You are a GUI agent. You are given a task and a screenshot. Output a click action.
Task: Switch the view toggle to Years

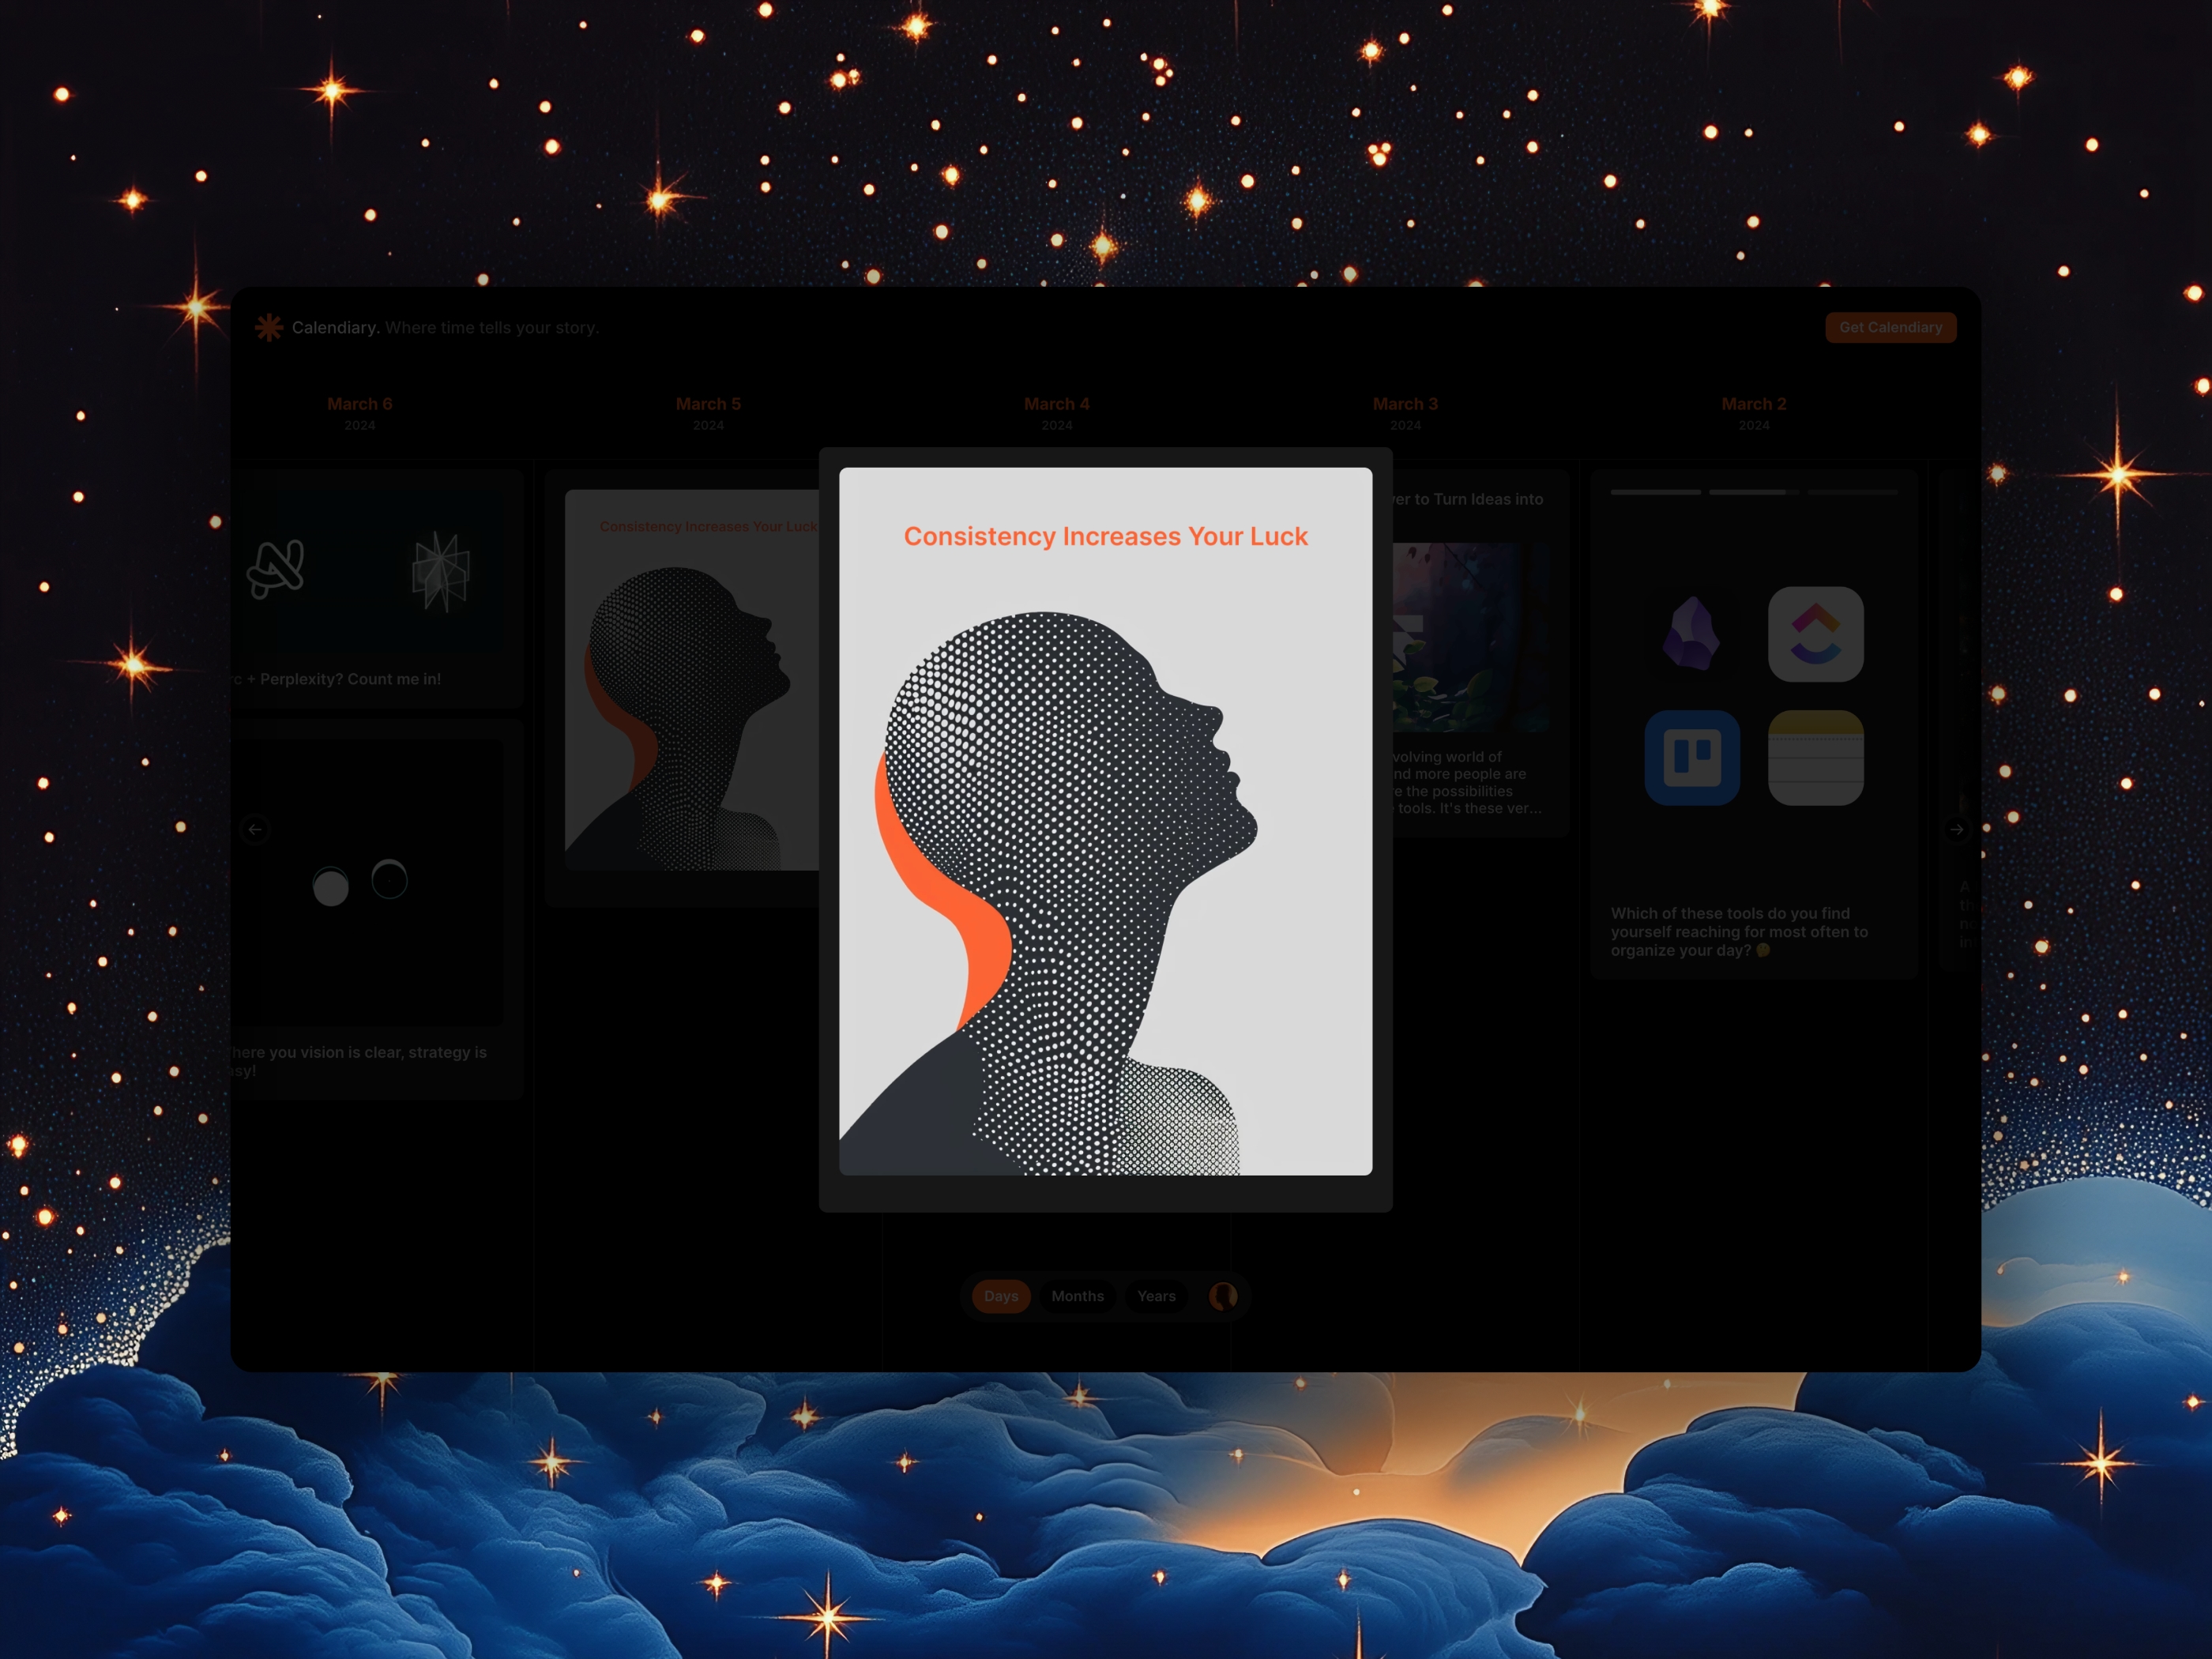point(1156,1296)
